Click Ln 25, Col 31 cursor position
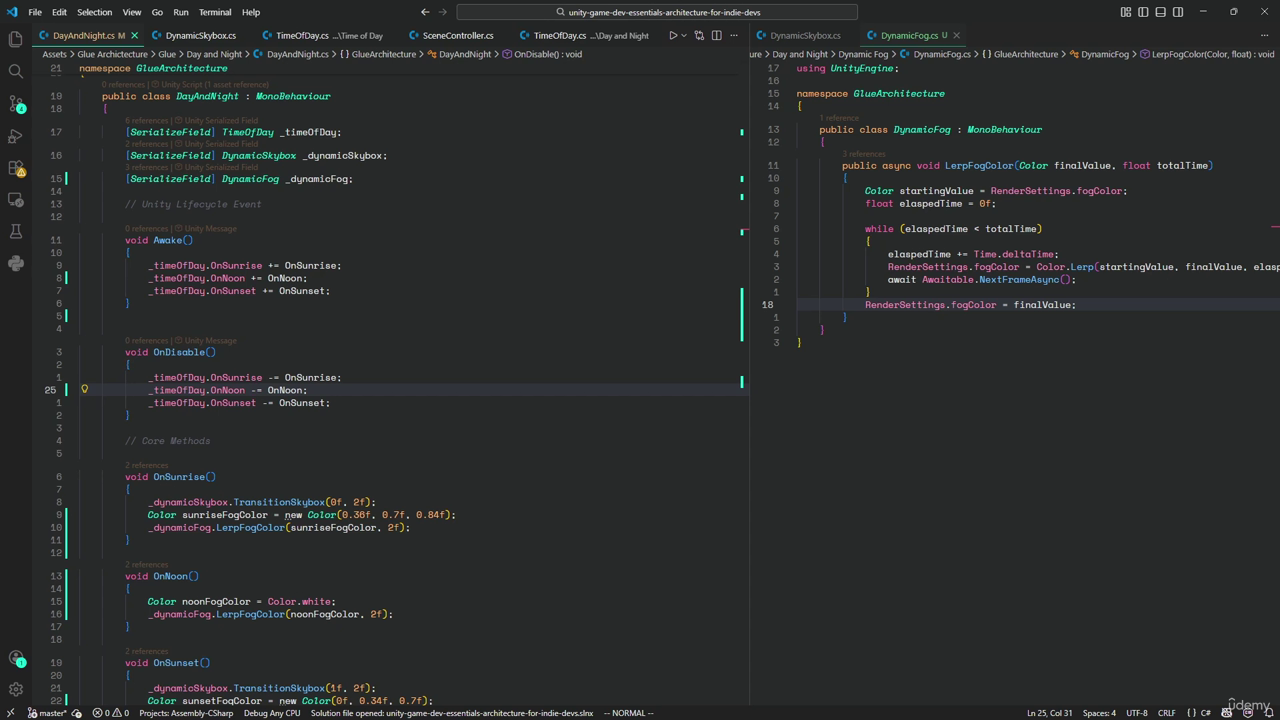Image resolution: width=1280 pixels, height=720 pixels. point(1050,713)
